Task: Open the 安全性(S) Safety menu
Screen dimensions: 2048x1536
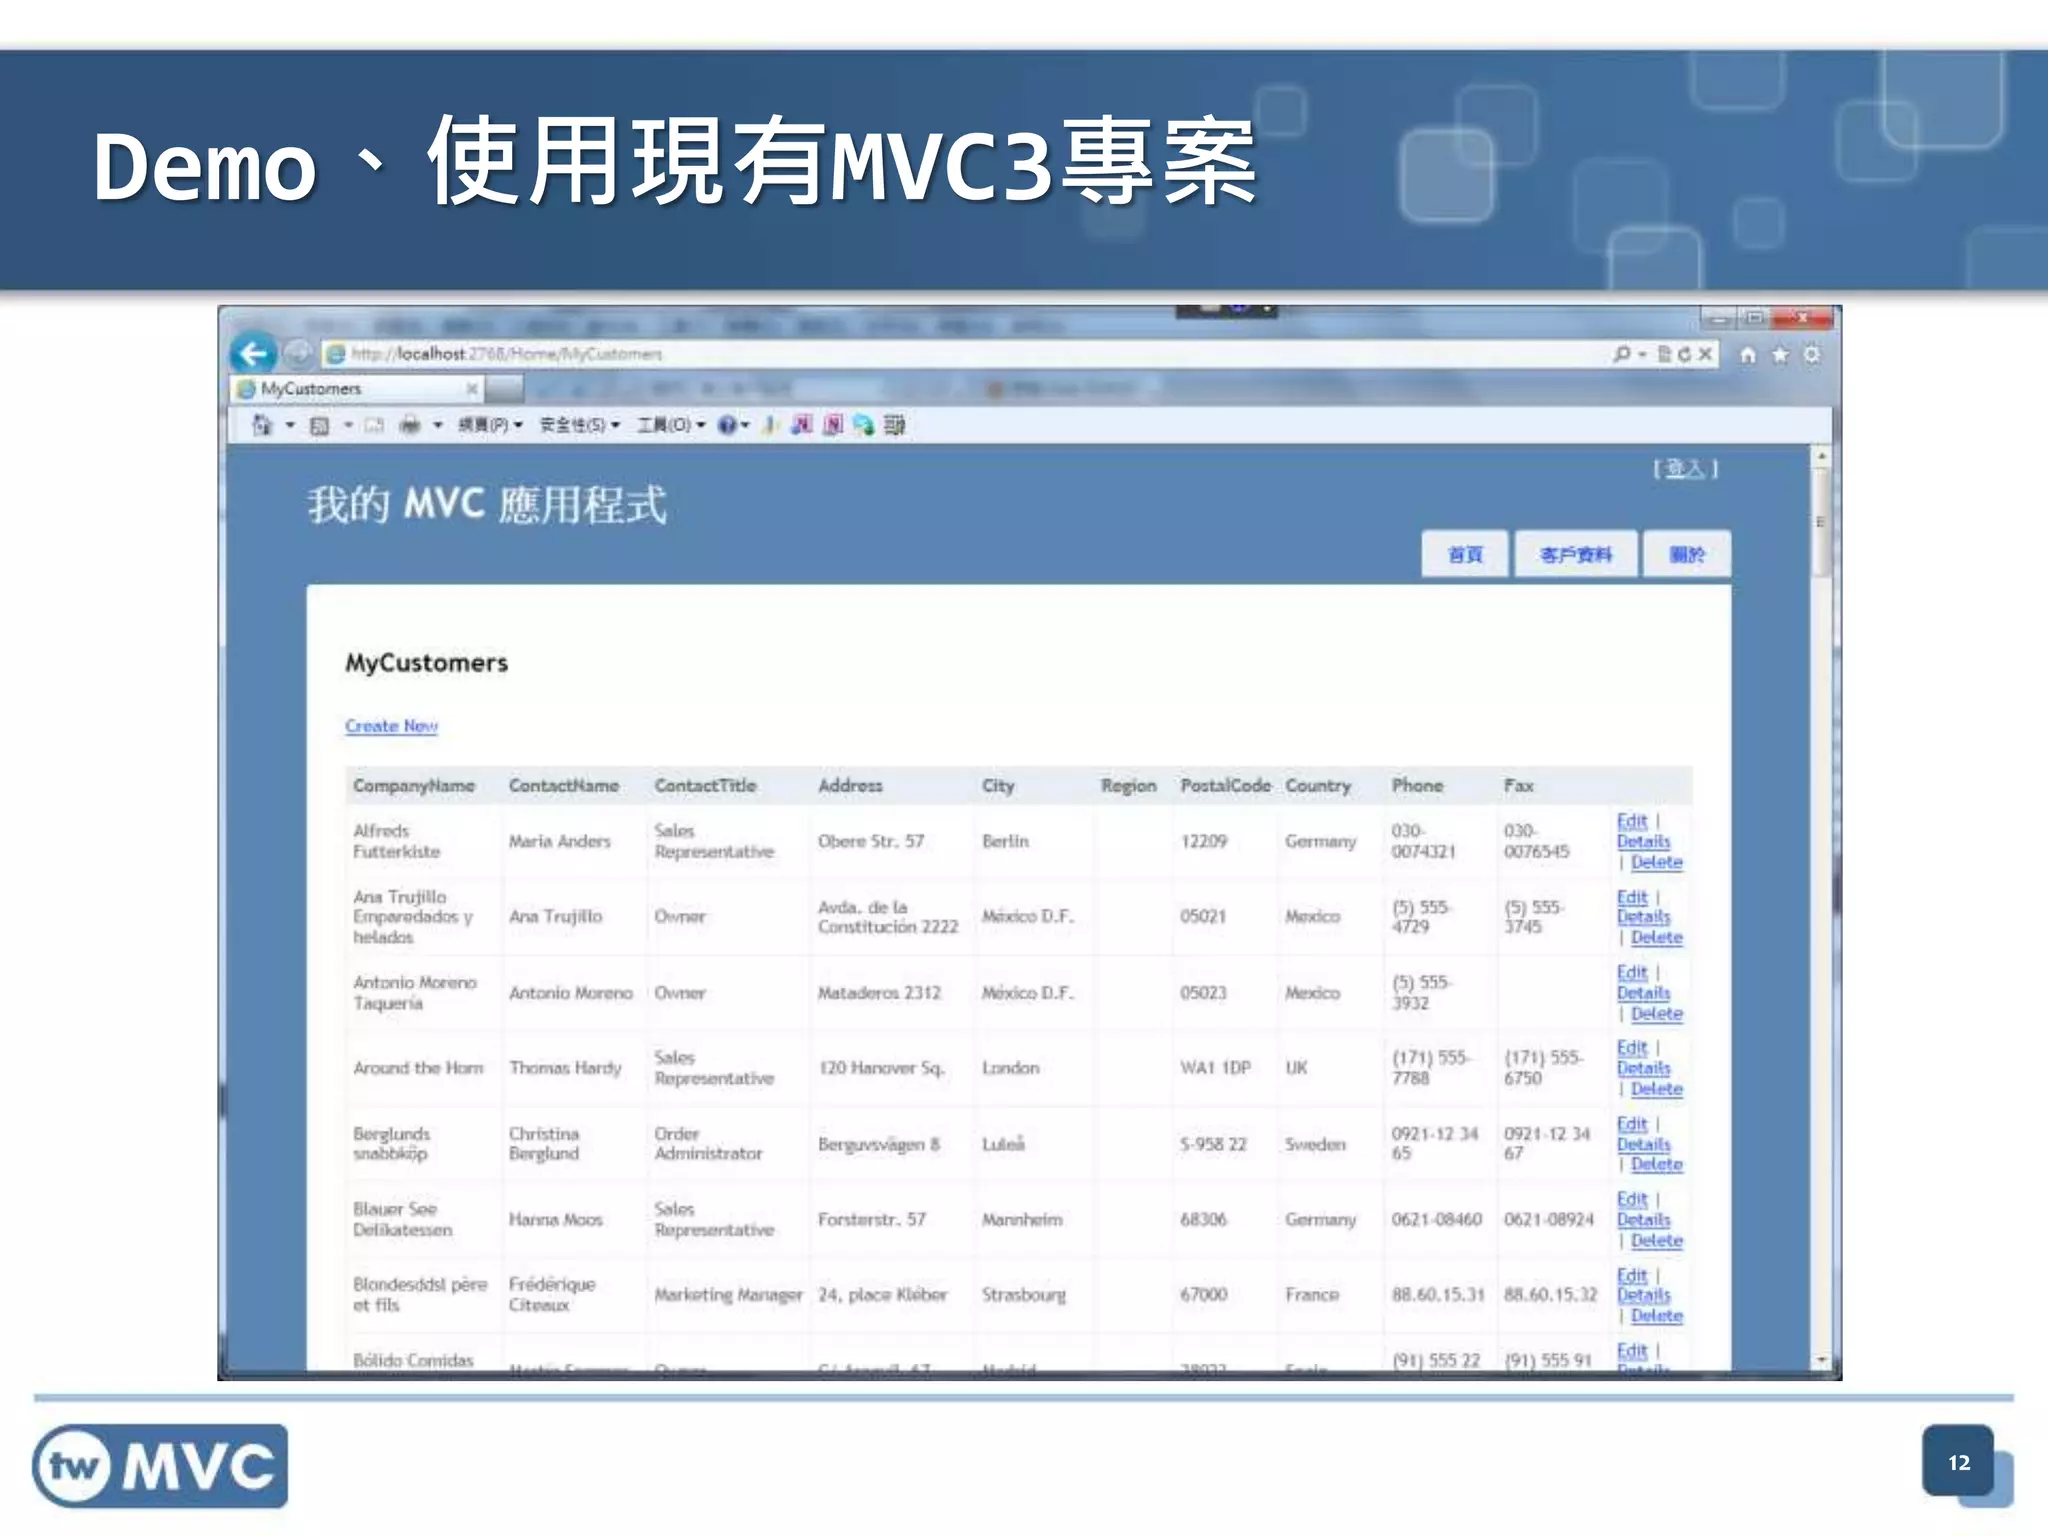Action: tap(580, 426)
